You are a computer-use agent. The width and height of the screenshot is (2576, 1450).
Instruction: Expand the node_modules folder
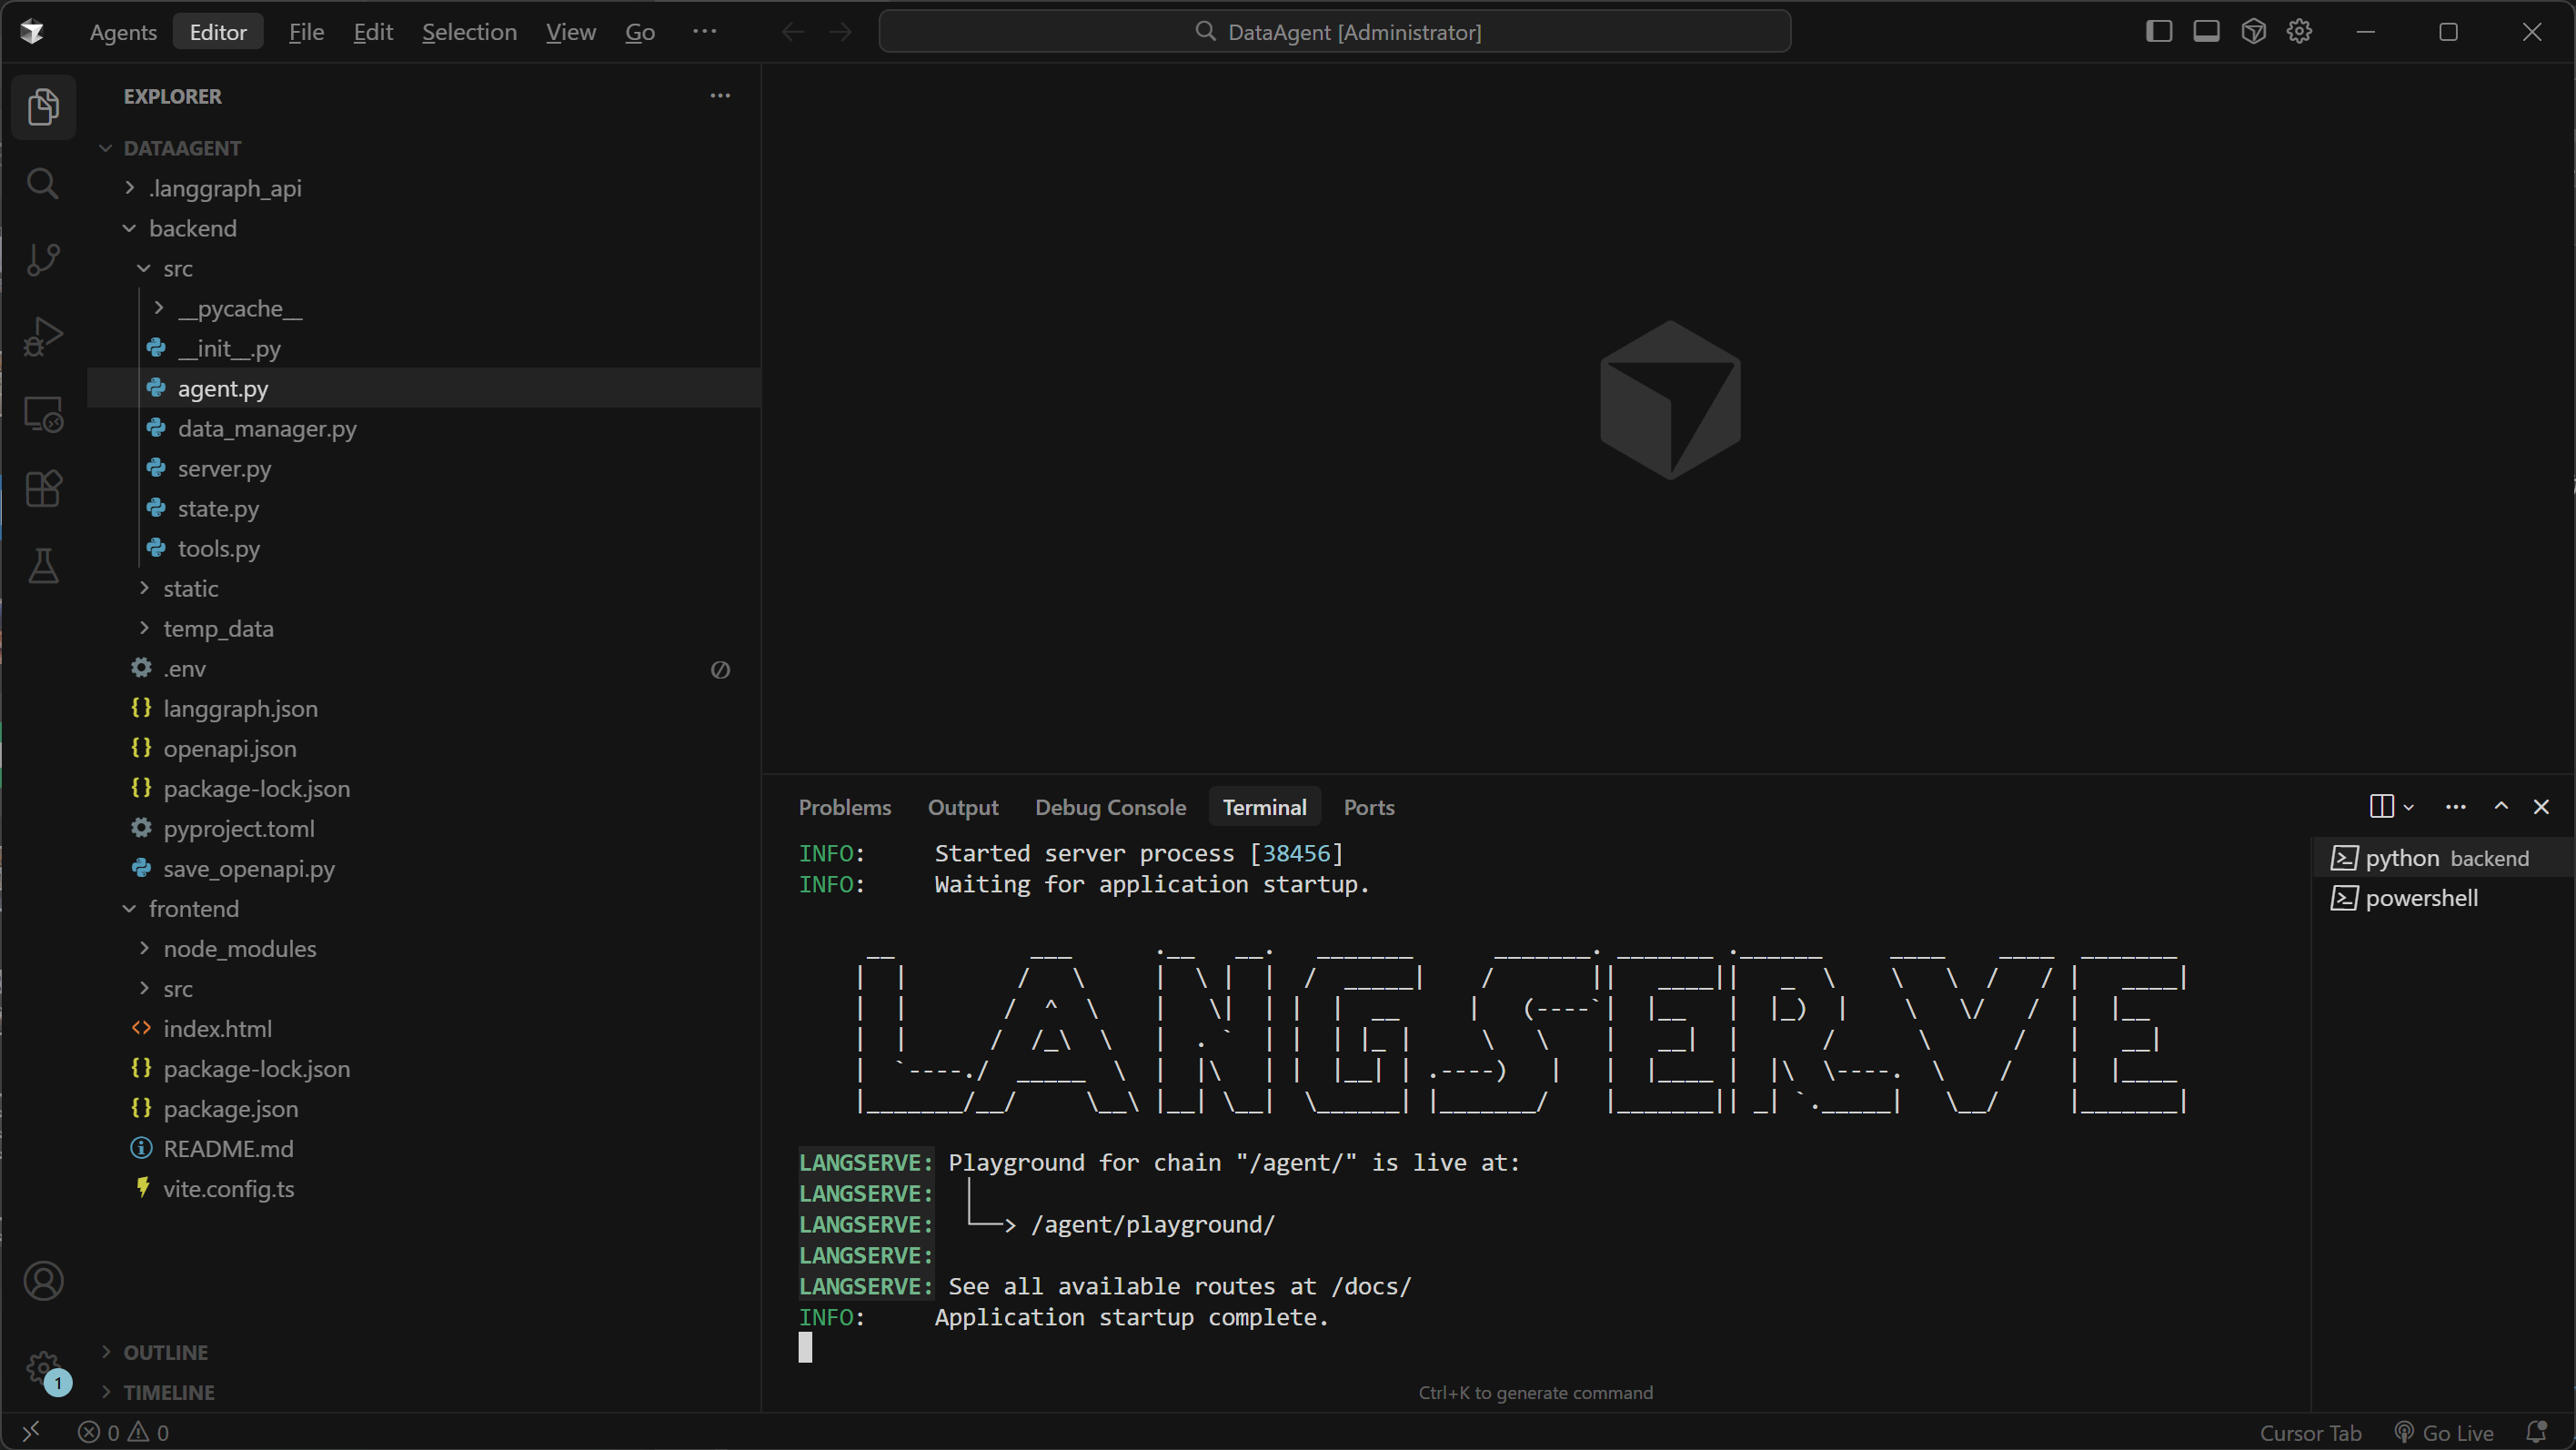coord(424,948)
